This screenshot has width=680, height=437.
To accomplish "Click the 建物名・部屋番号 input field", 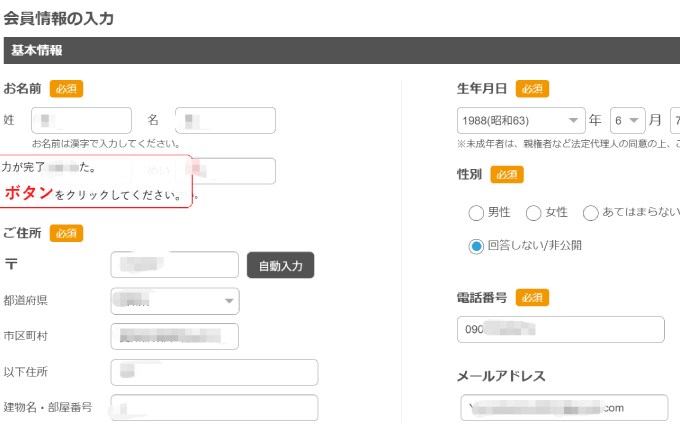I will pos(214,408).
